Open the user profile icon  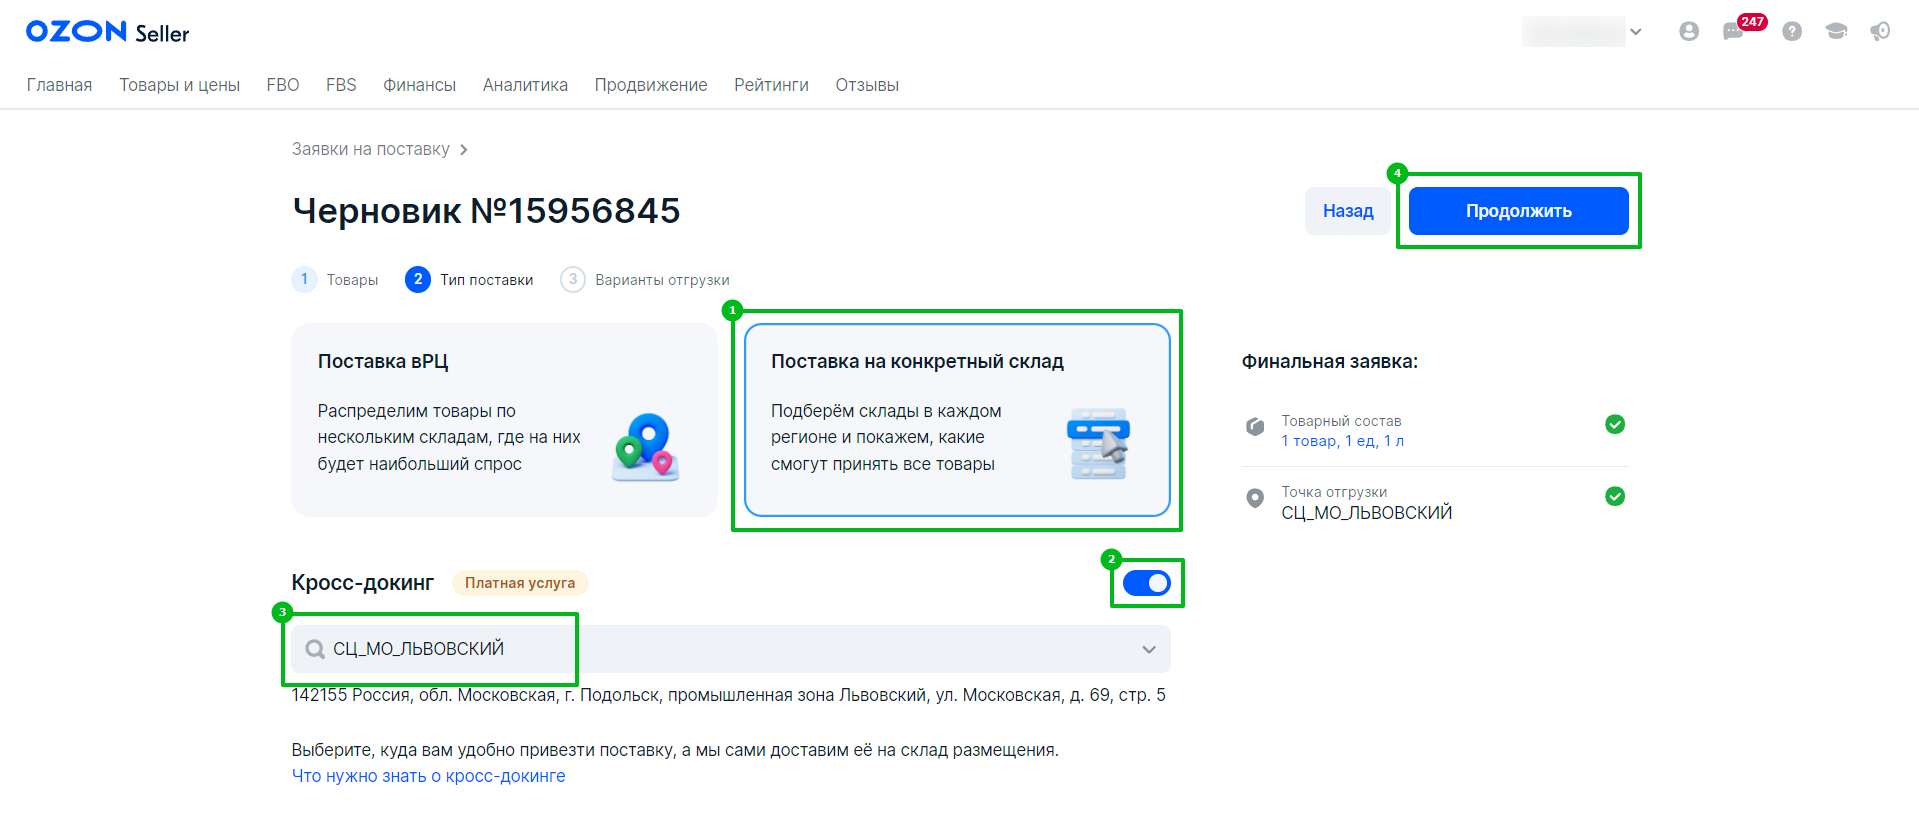pyautogui.click(x=1689, y=32)
